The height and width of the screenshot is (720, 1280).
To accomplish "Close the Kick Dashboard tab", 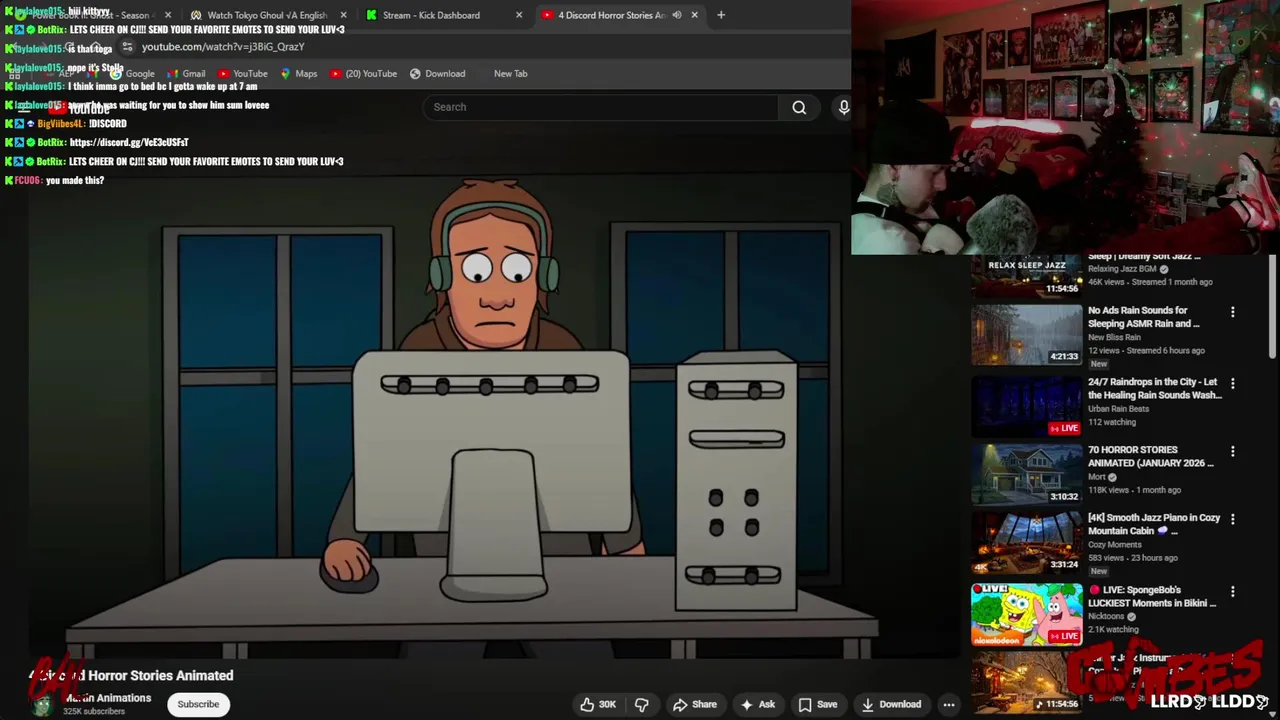I will (x=519, y=15).
